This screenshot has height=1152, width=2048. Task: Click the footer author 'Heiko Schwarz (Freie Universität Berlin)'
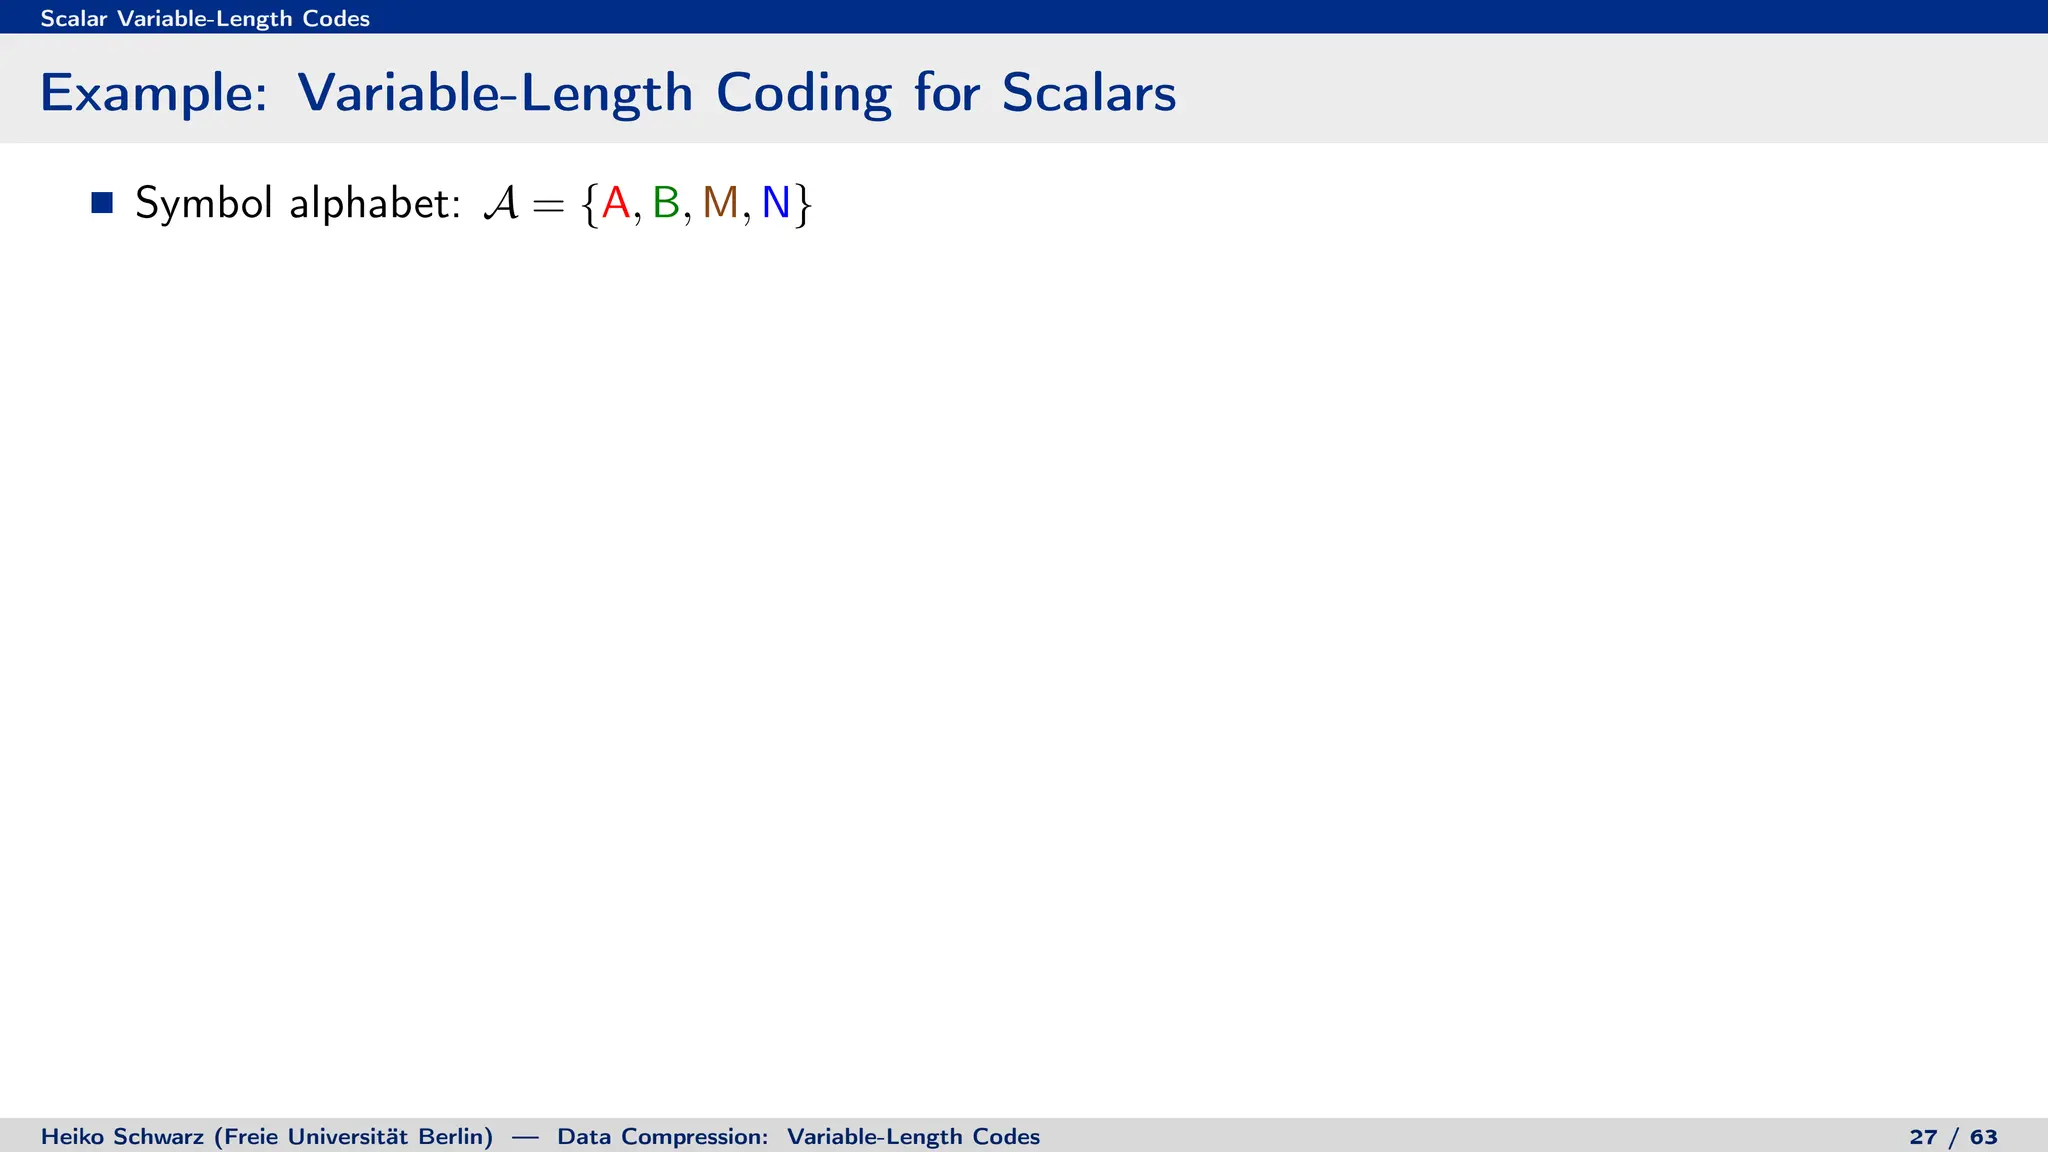(x=267, y=1137)
